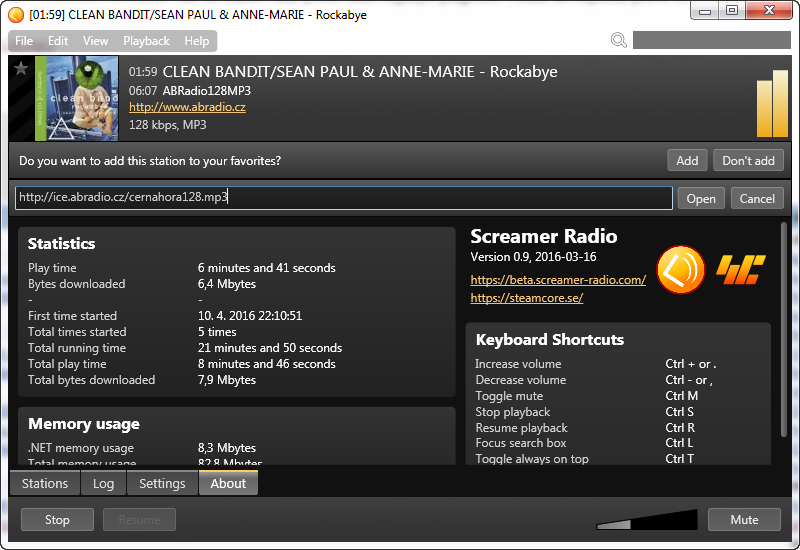
Task: Minimize the Screamer Radio window
Action: (x=705, y=10)
